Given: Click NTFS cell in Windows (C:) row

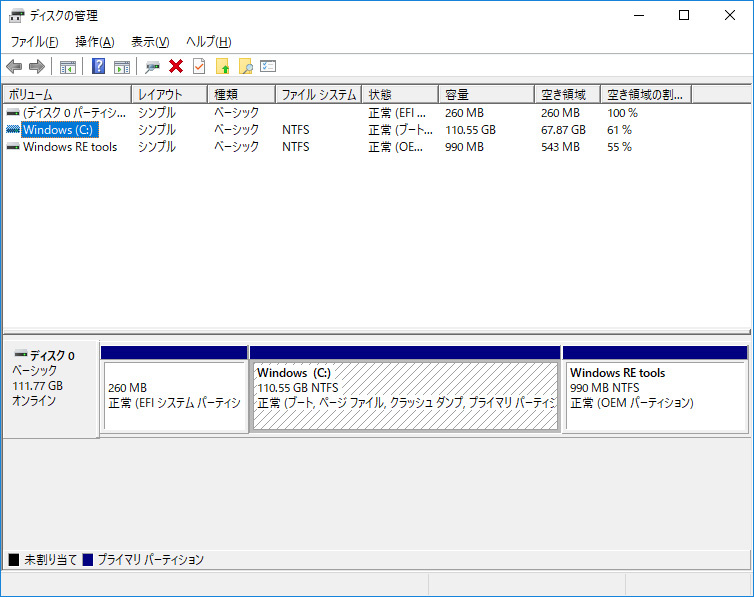Looking at the screenshot, I should click(296, 130).
